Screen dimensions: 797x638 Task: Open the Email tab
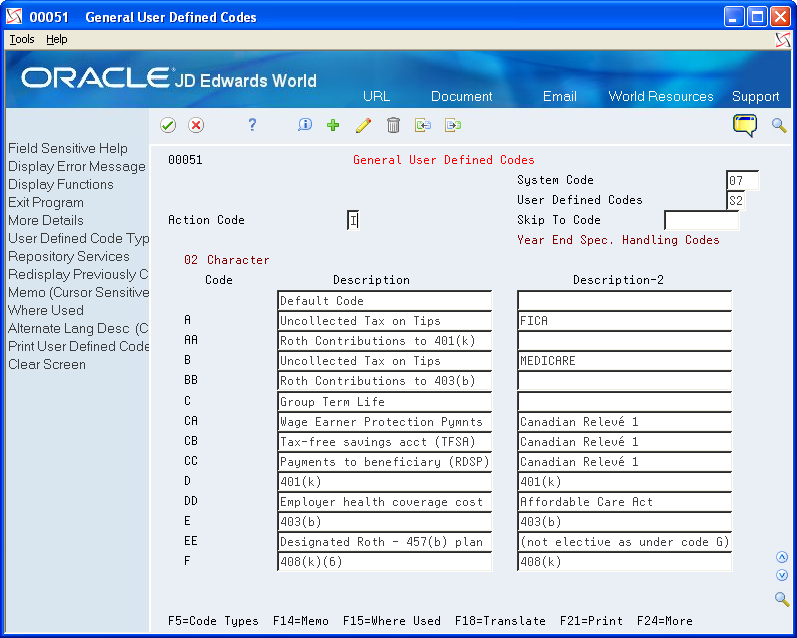pos(560,97)
